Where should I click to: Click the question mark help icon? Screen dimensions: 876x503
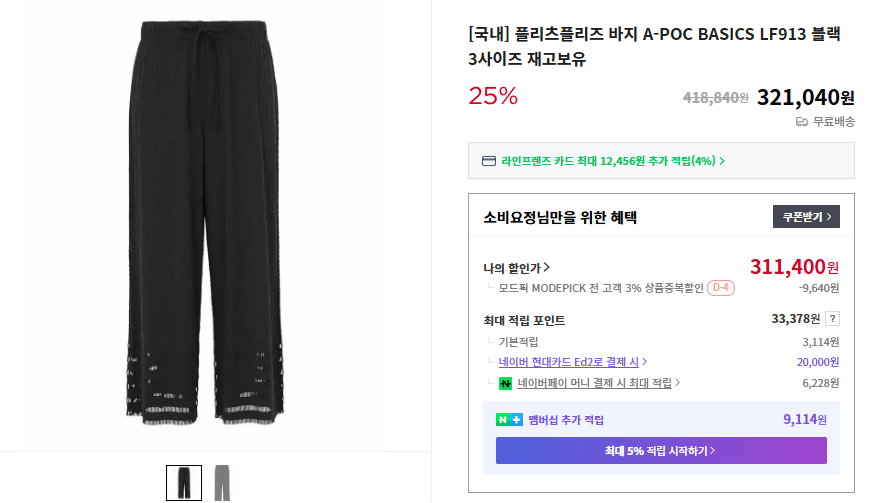[832, 319]
